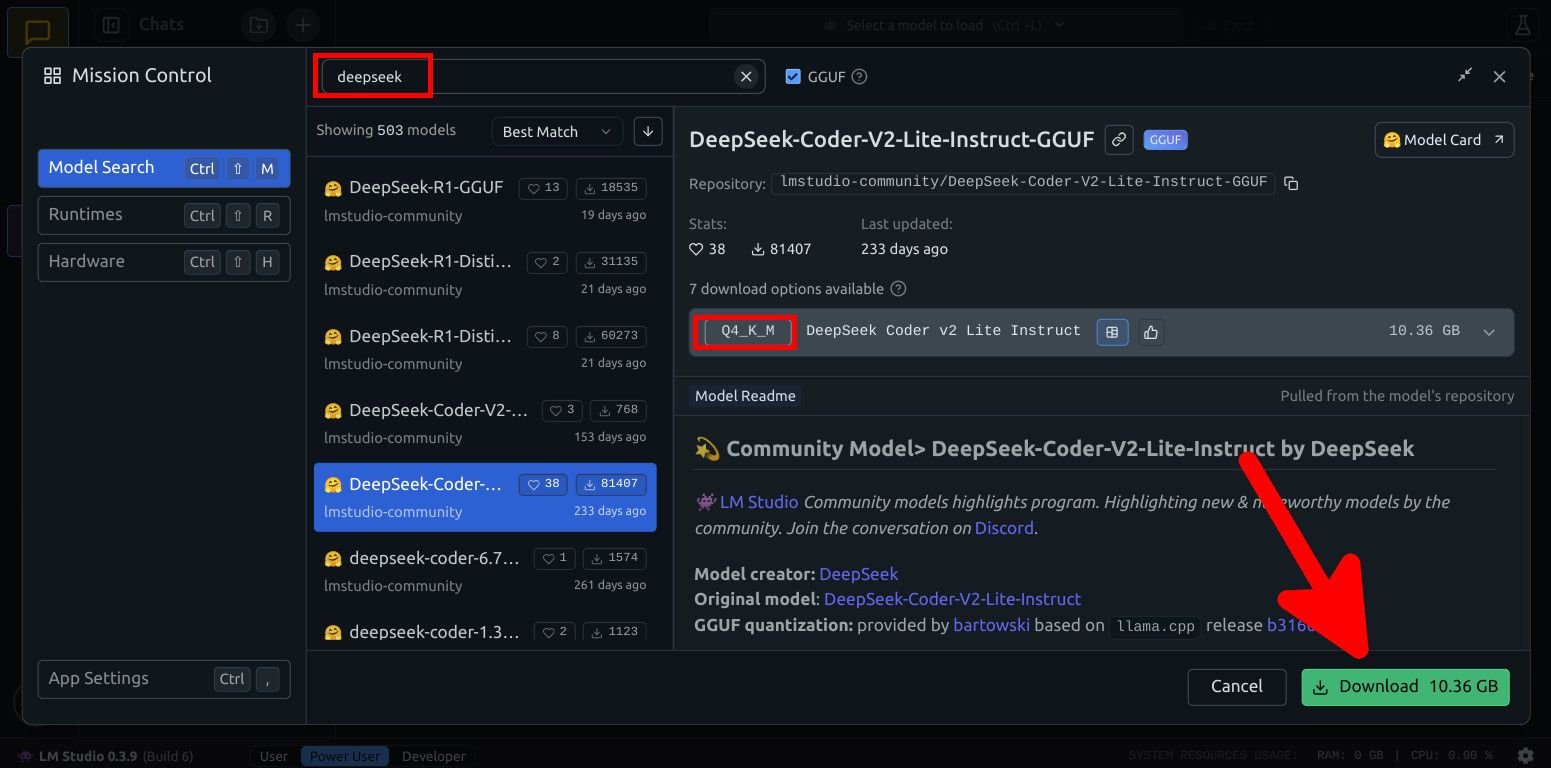Click the 18535 downloads badge on DeepSeek-R1-GGUF
Image resolution: width=1551 pixels, height=768 pixels.
(x=611, y=188)
